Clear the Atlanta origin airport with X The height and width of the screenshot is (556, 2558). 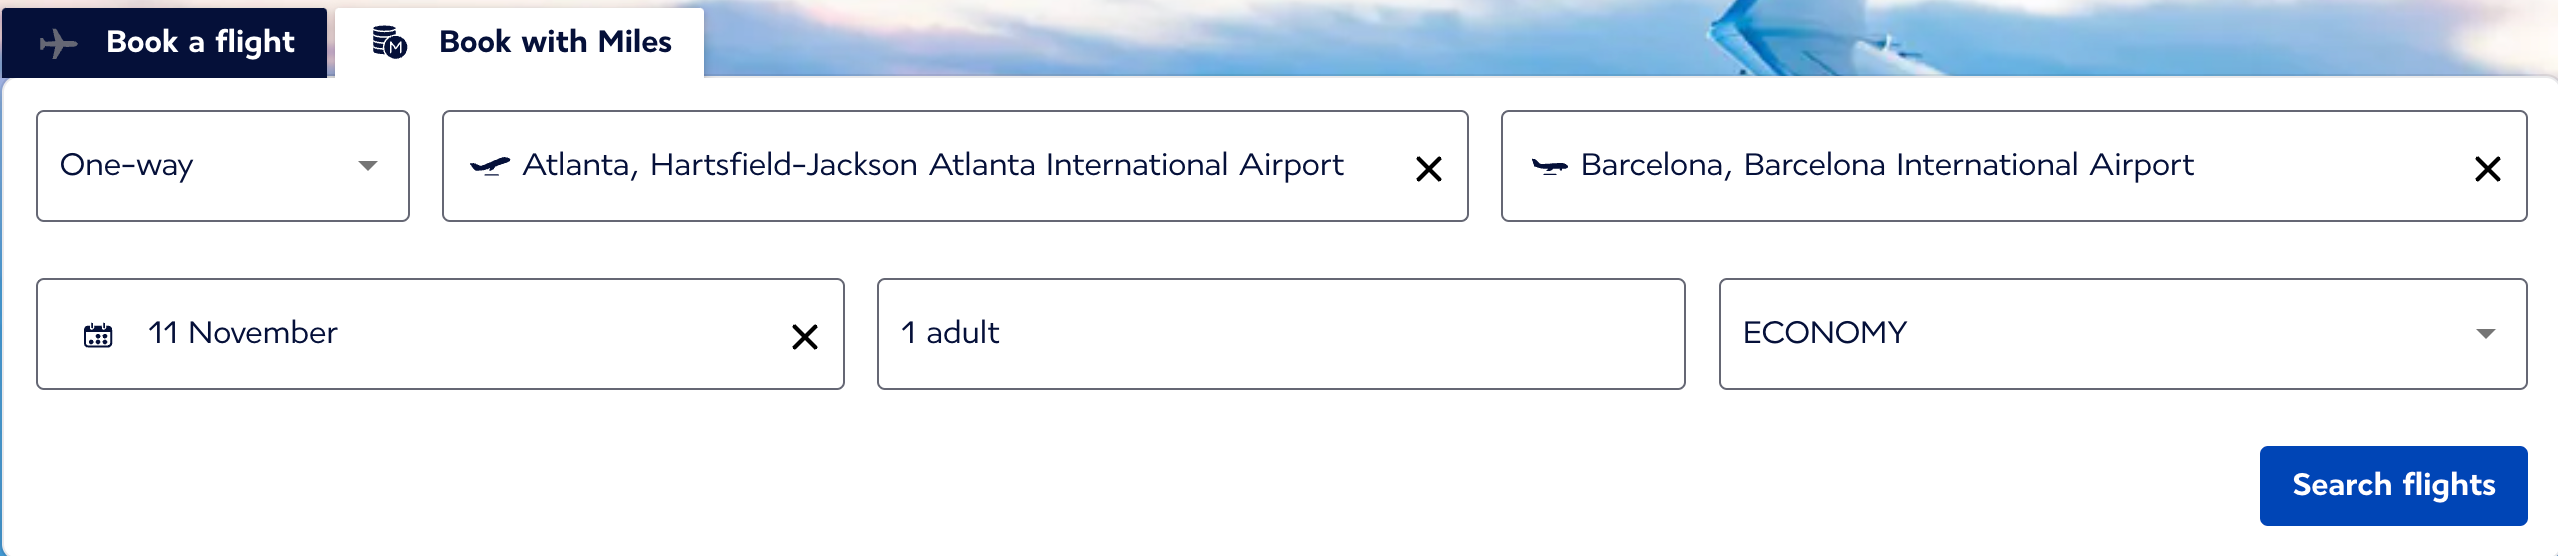pos(1429,169)
